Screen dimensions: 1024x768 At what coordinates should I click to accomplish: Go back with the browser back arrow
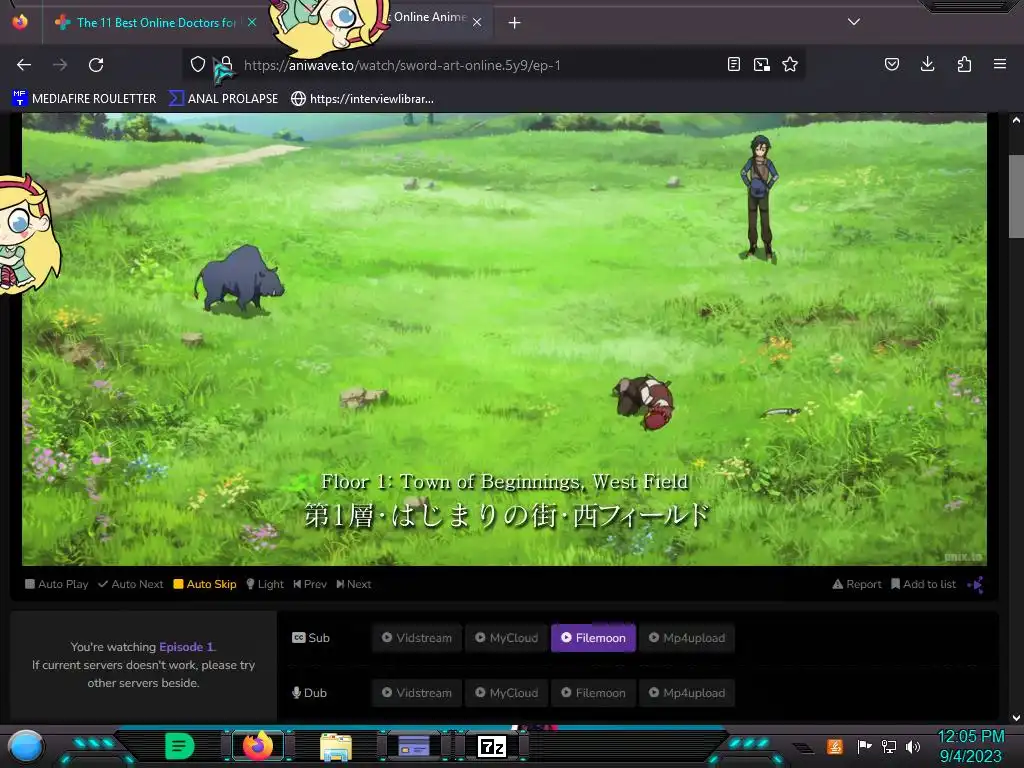coord(24,65)
